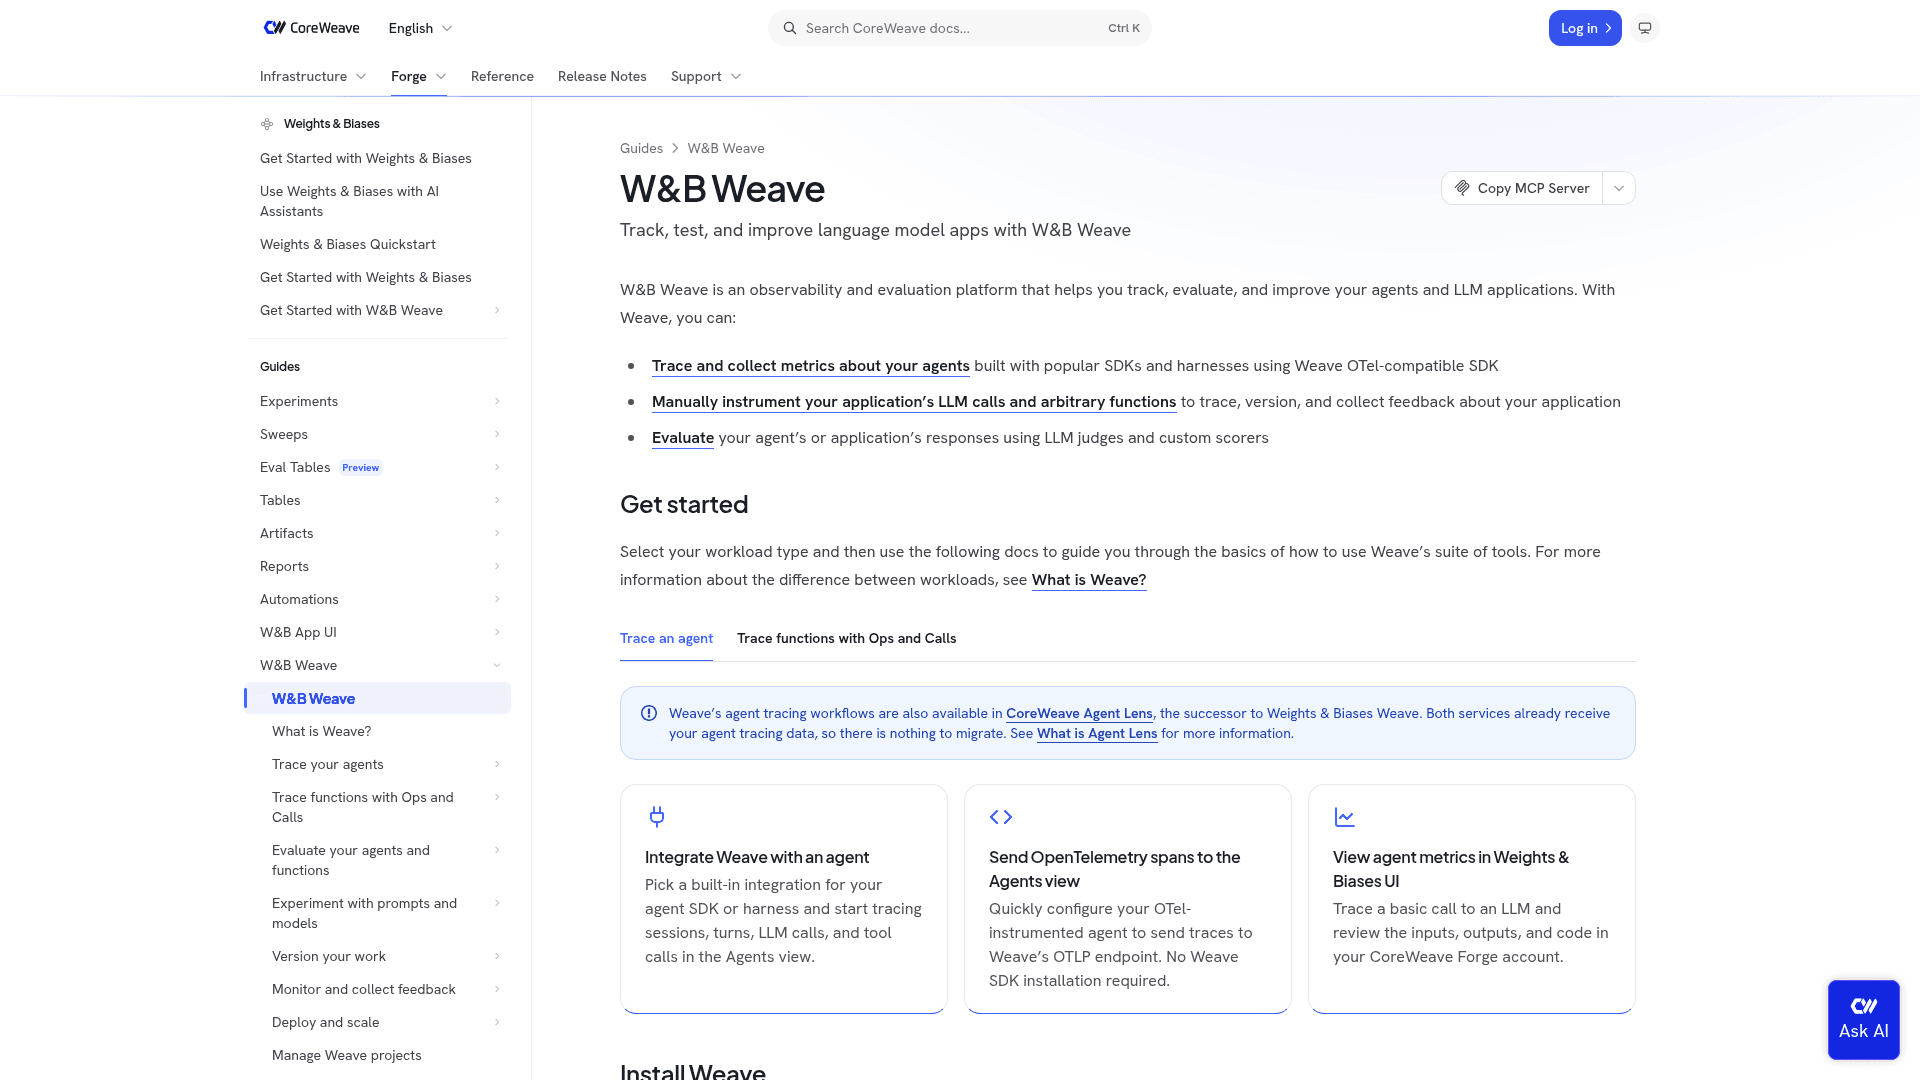Open dropdown arrow beside Copy MCP Server
1920x1080 pixels.
[1619, 188]
